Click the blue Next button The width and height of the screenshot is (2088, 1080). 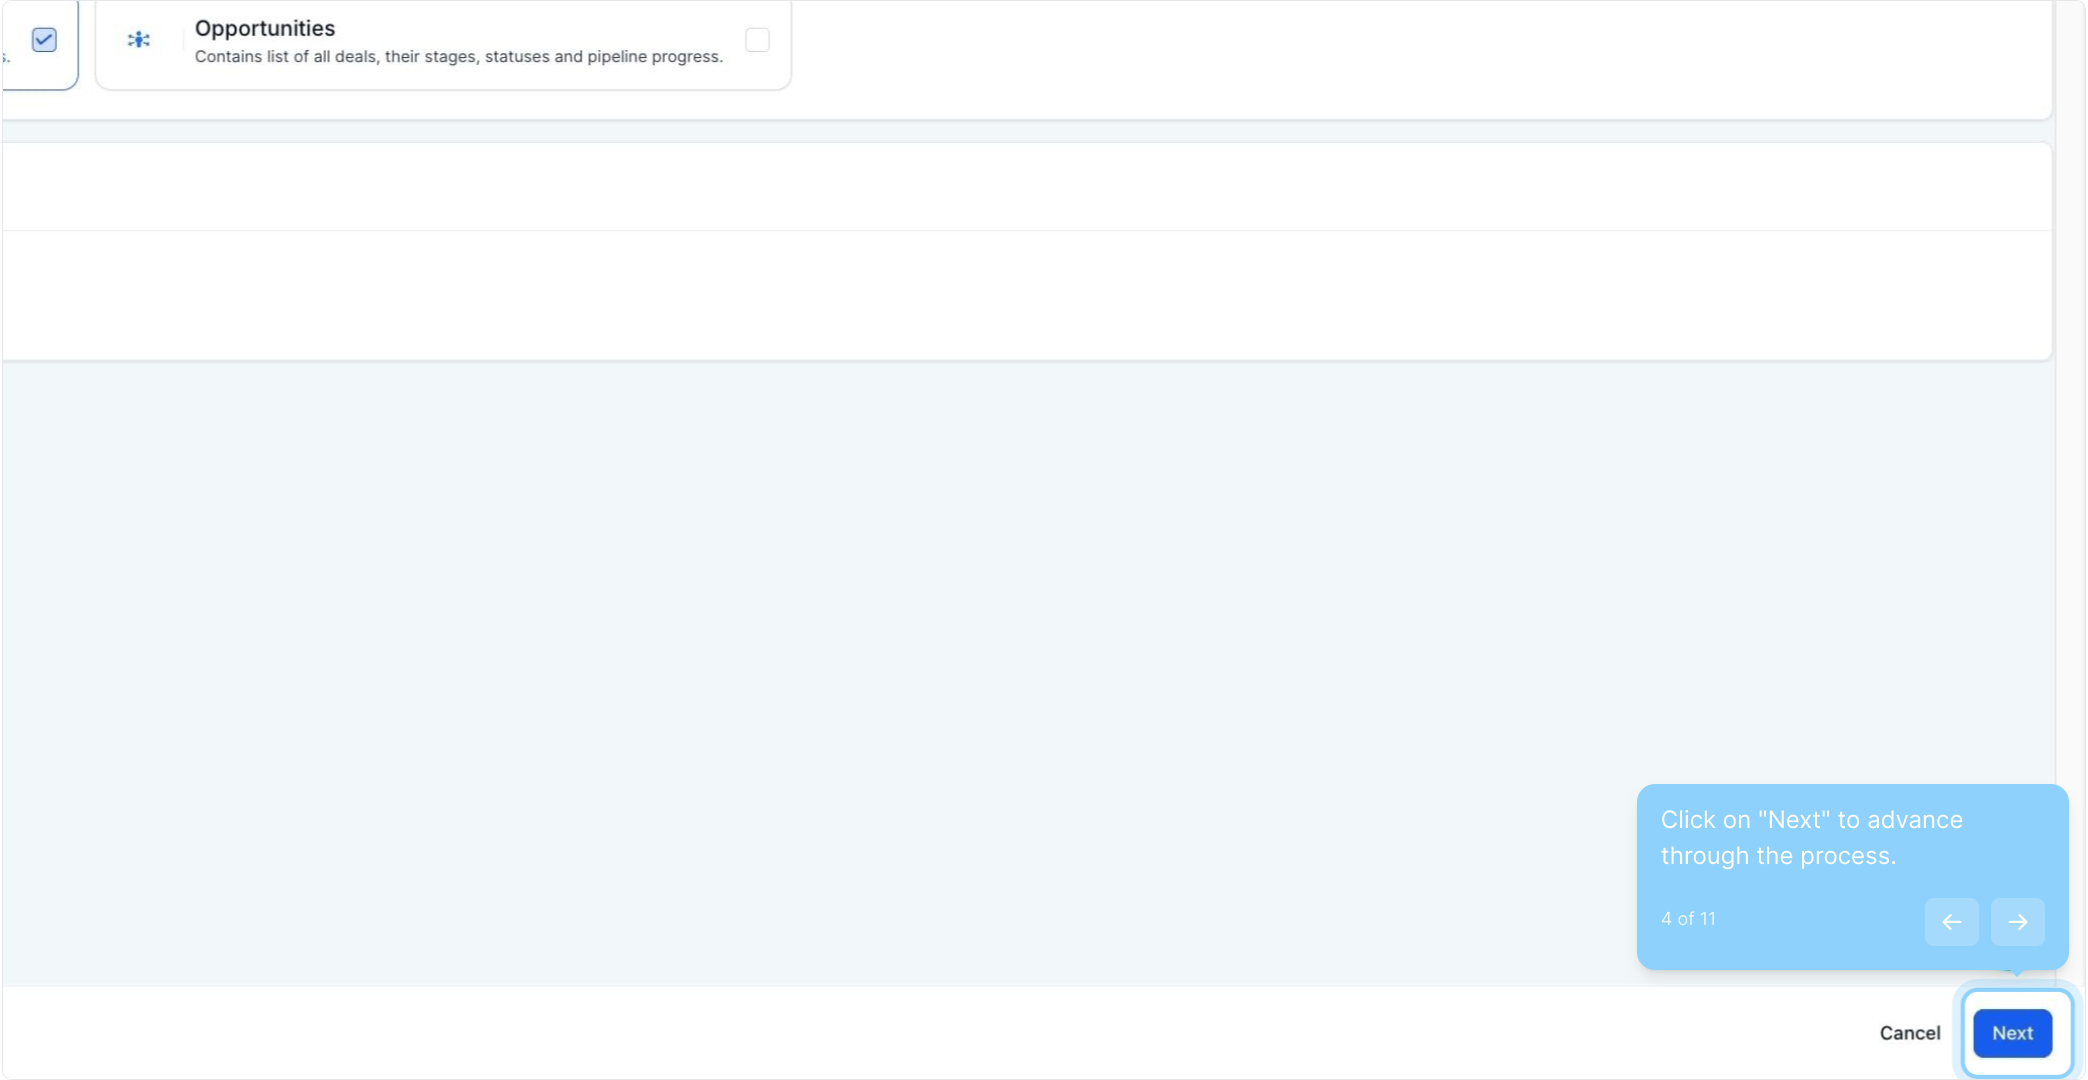click(x=2011, y=1033)
